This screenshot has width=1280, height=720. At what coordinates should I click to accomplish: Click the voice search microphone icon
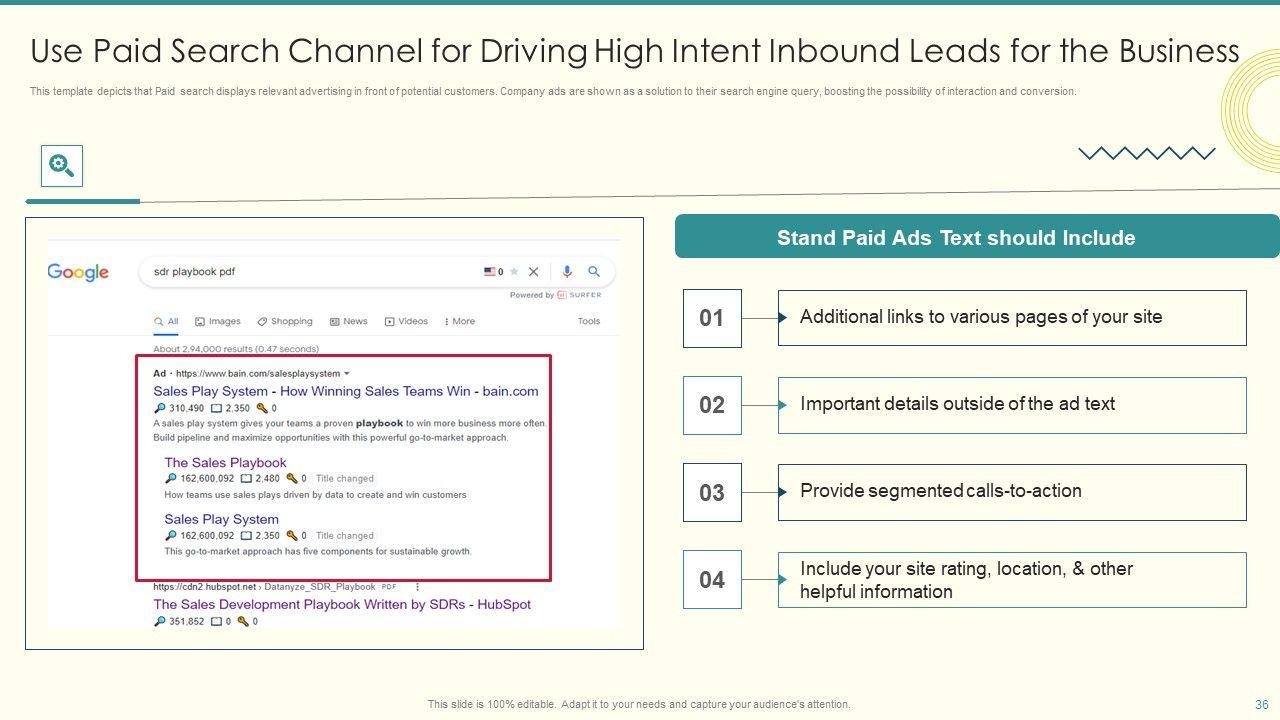click(567, 271)
